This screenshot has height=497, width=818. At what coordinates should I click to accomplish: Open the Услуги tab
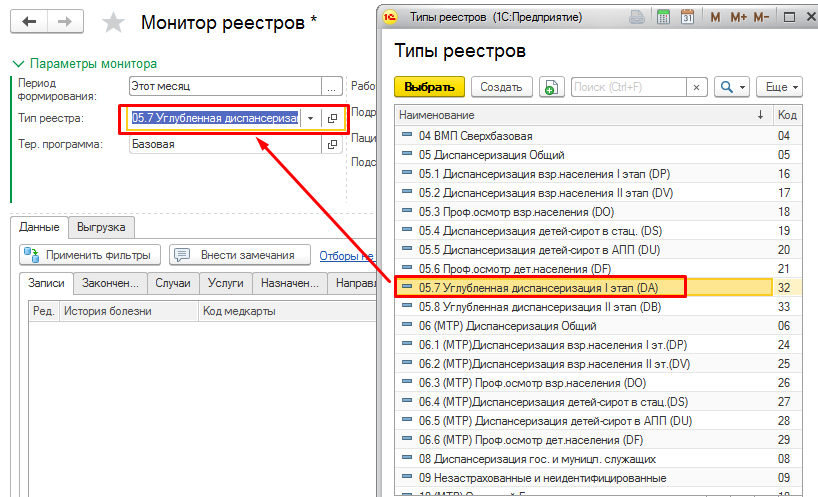225,283
